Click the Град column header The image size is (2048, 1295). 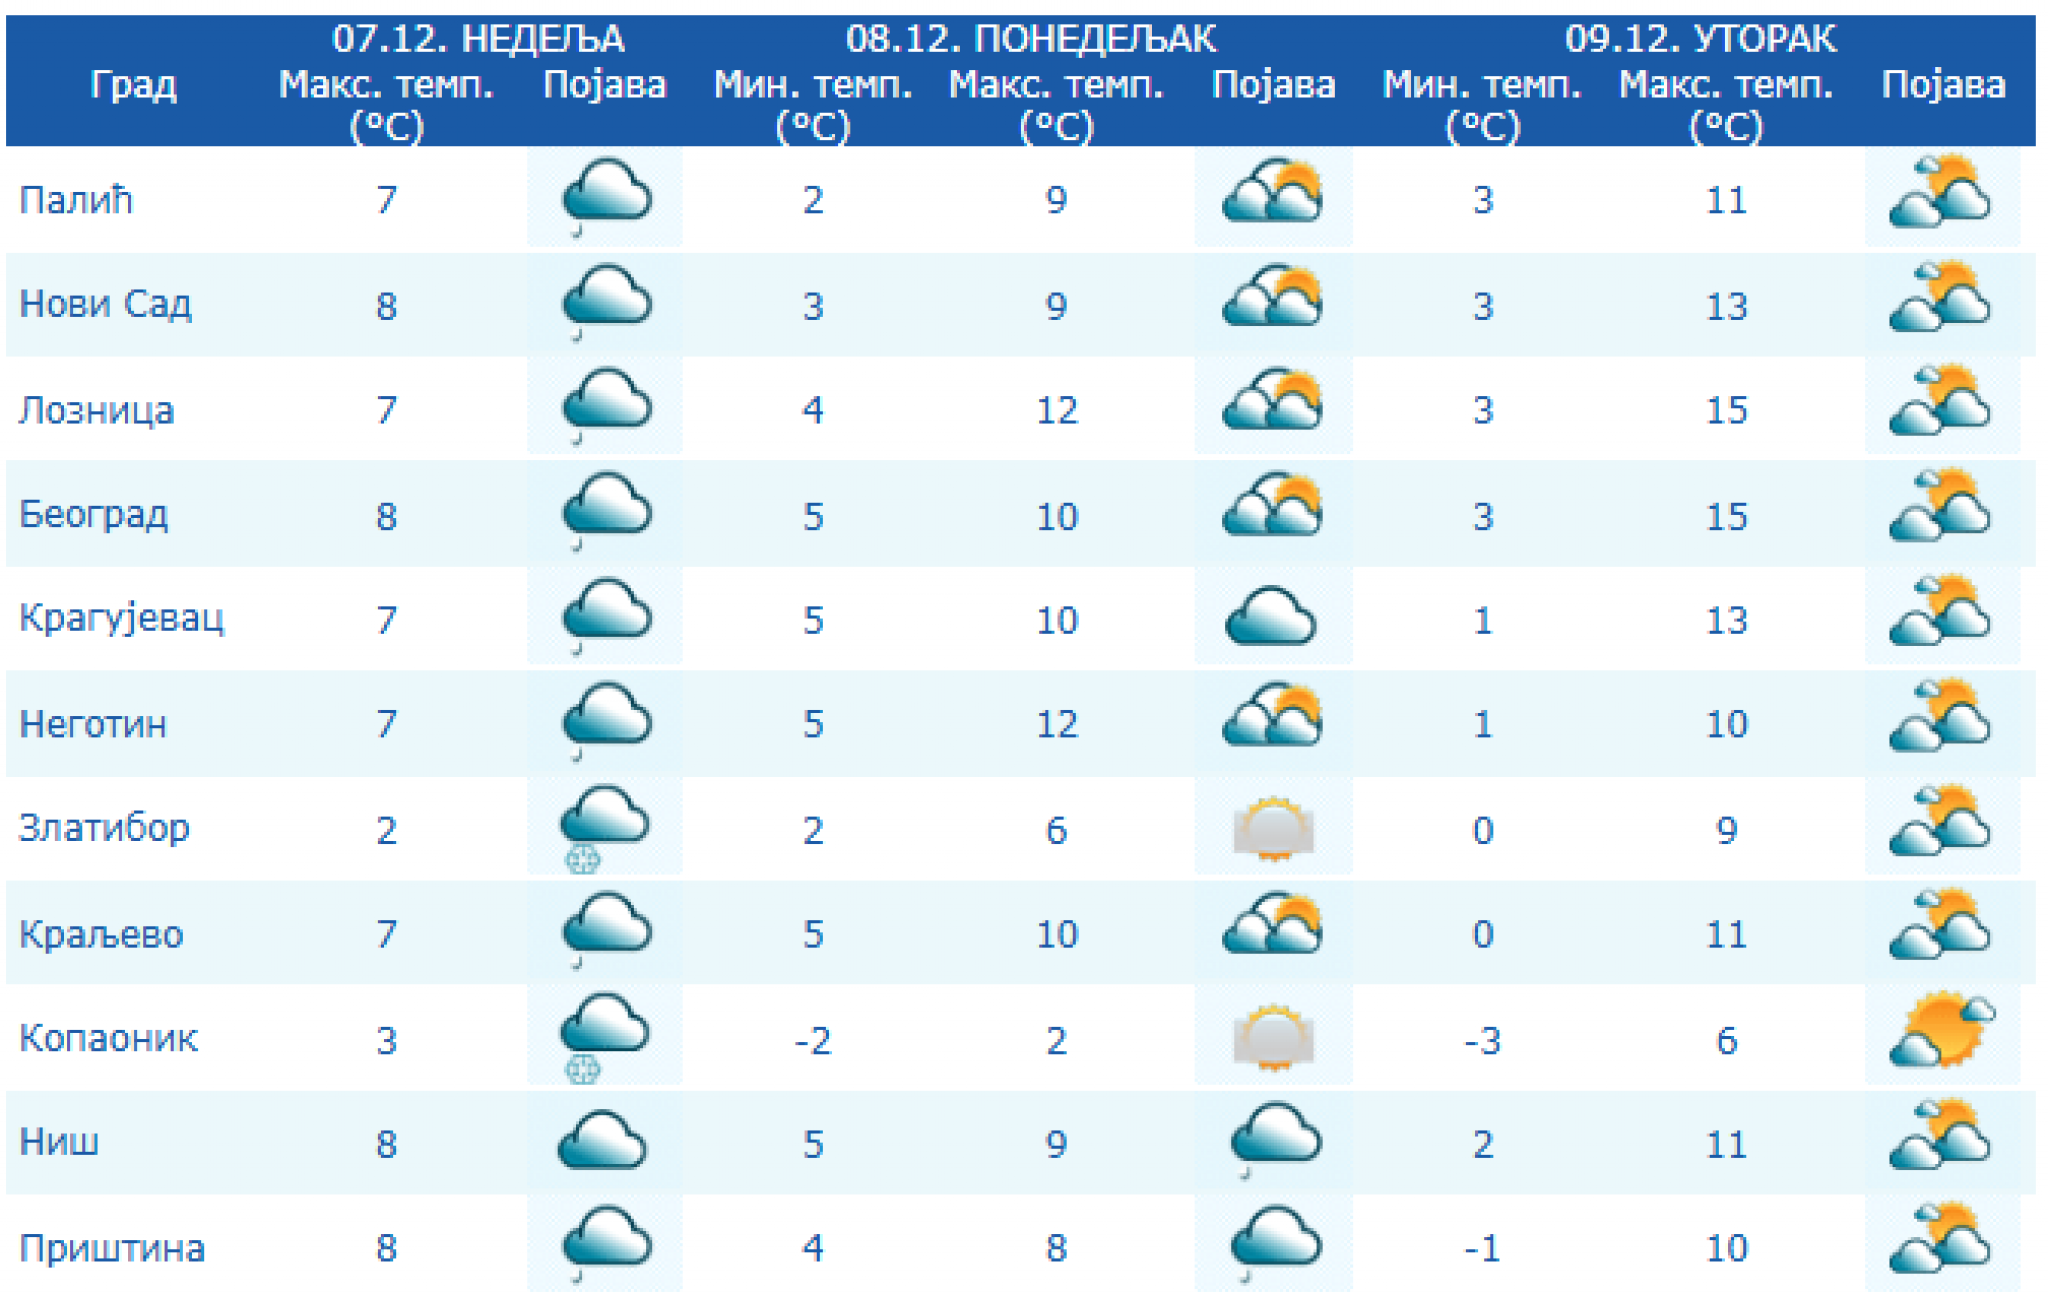point(133,85)
